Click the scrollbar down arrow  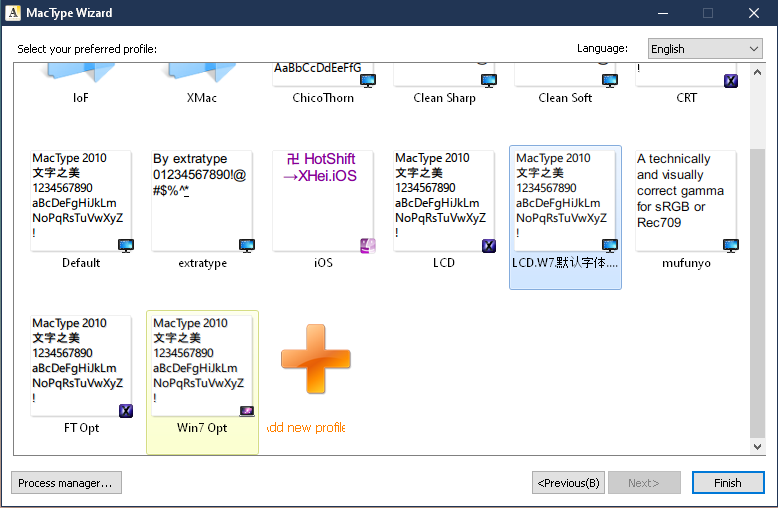coord(757,446)
